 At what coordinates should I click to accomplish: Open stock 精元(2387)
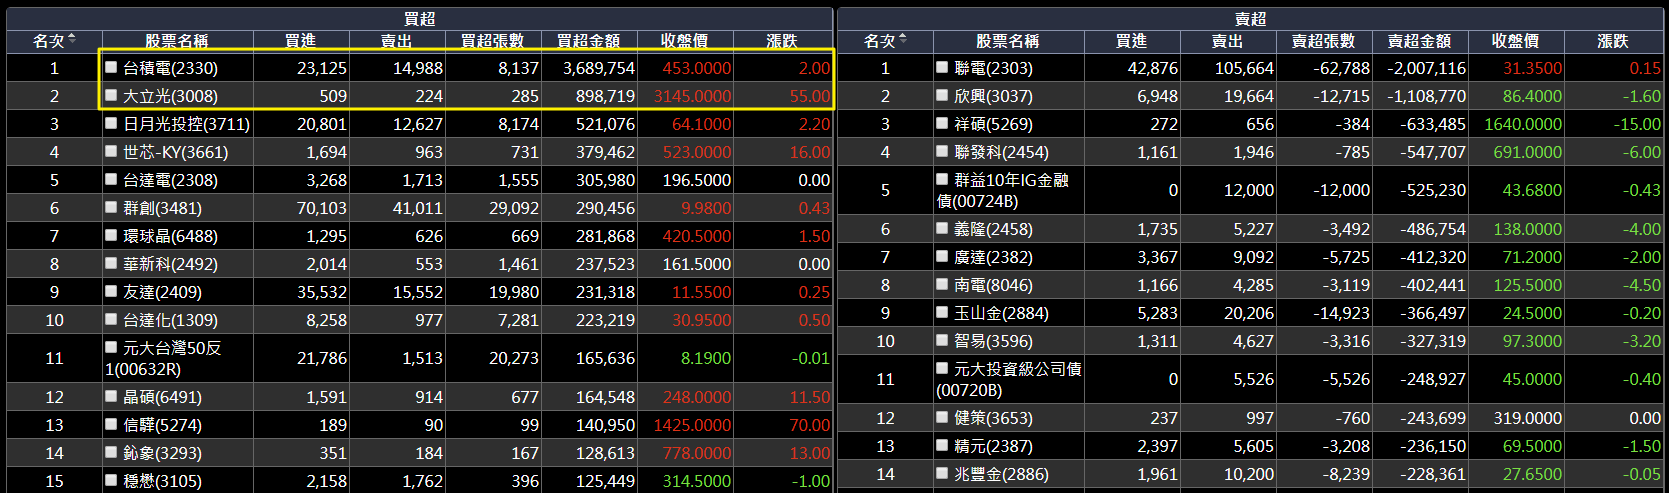click(x=993, y=446)
